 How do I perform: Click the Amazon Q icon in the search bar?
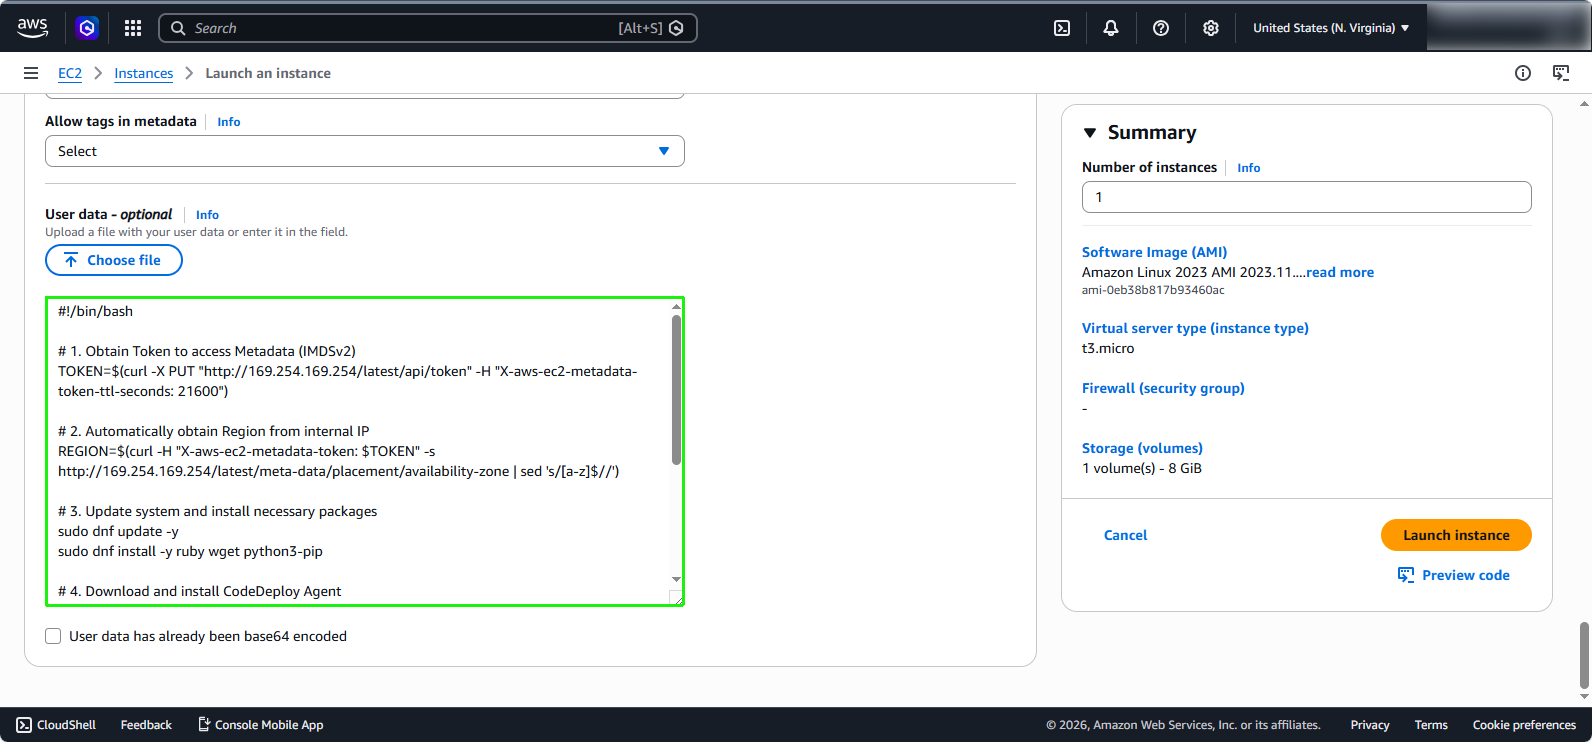676,28
